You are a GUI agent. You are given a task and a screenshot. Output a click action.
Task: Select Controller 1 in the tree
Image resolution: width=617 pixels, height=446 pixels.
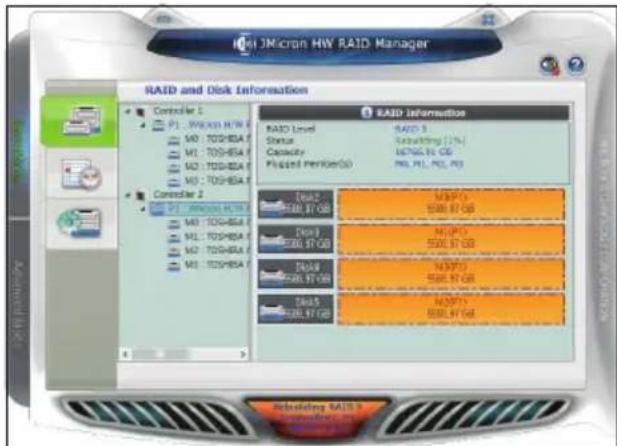point(177,111)
